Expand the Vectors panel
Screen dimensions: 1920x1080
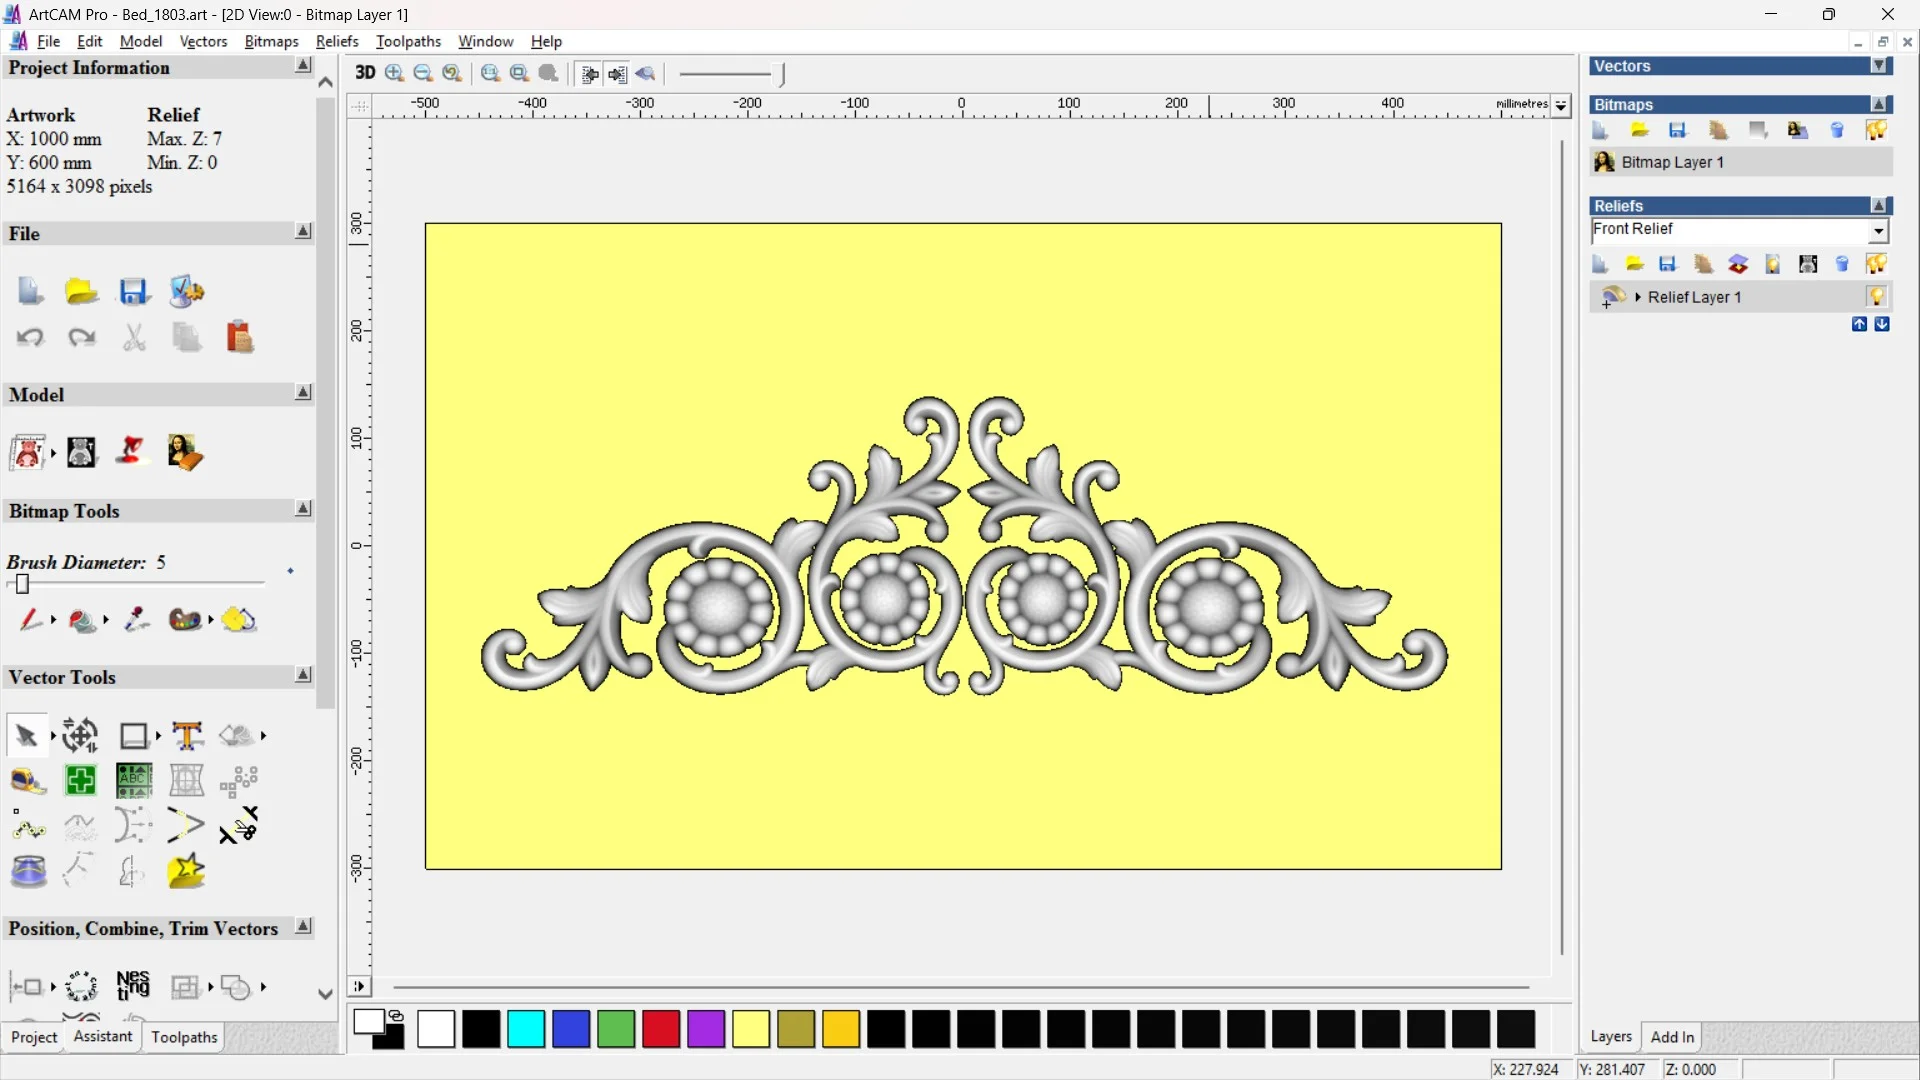point(1879,66)
